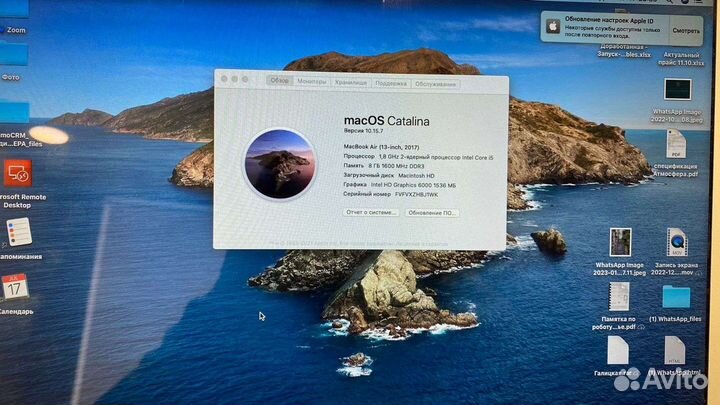Open the Хранилище tab
The width and height of the screenshot is (720, 405).
click(351, 83)
